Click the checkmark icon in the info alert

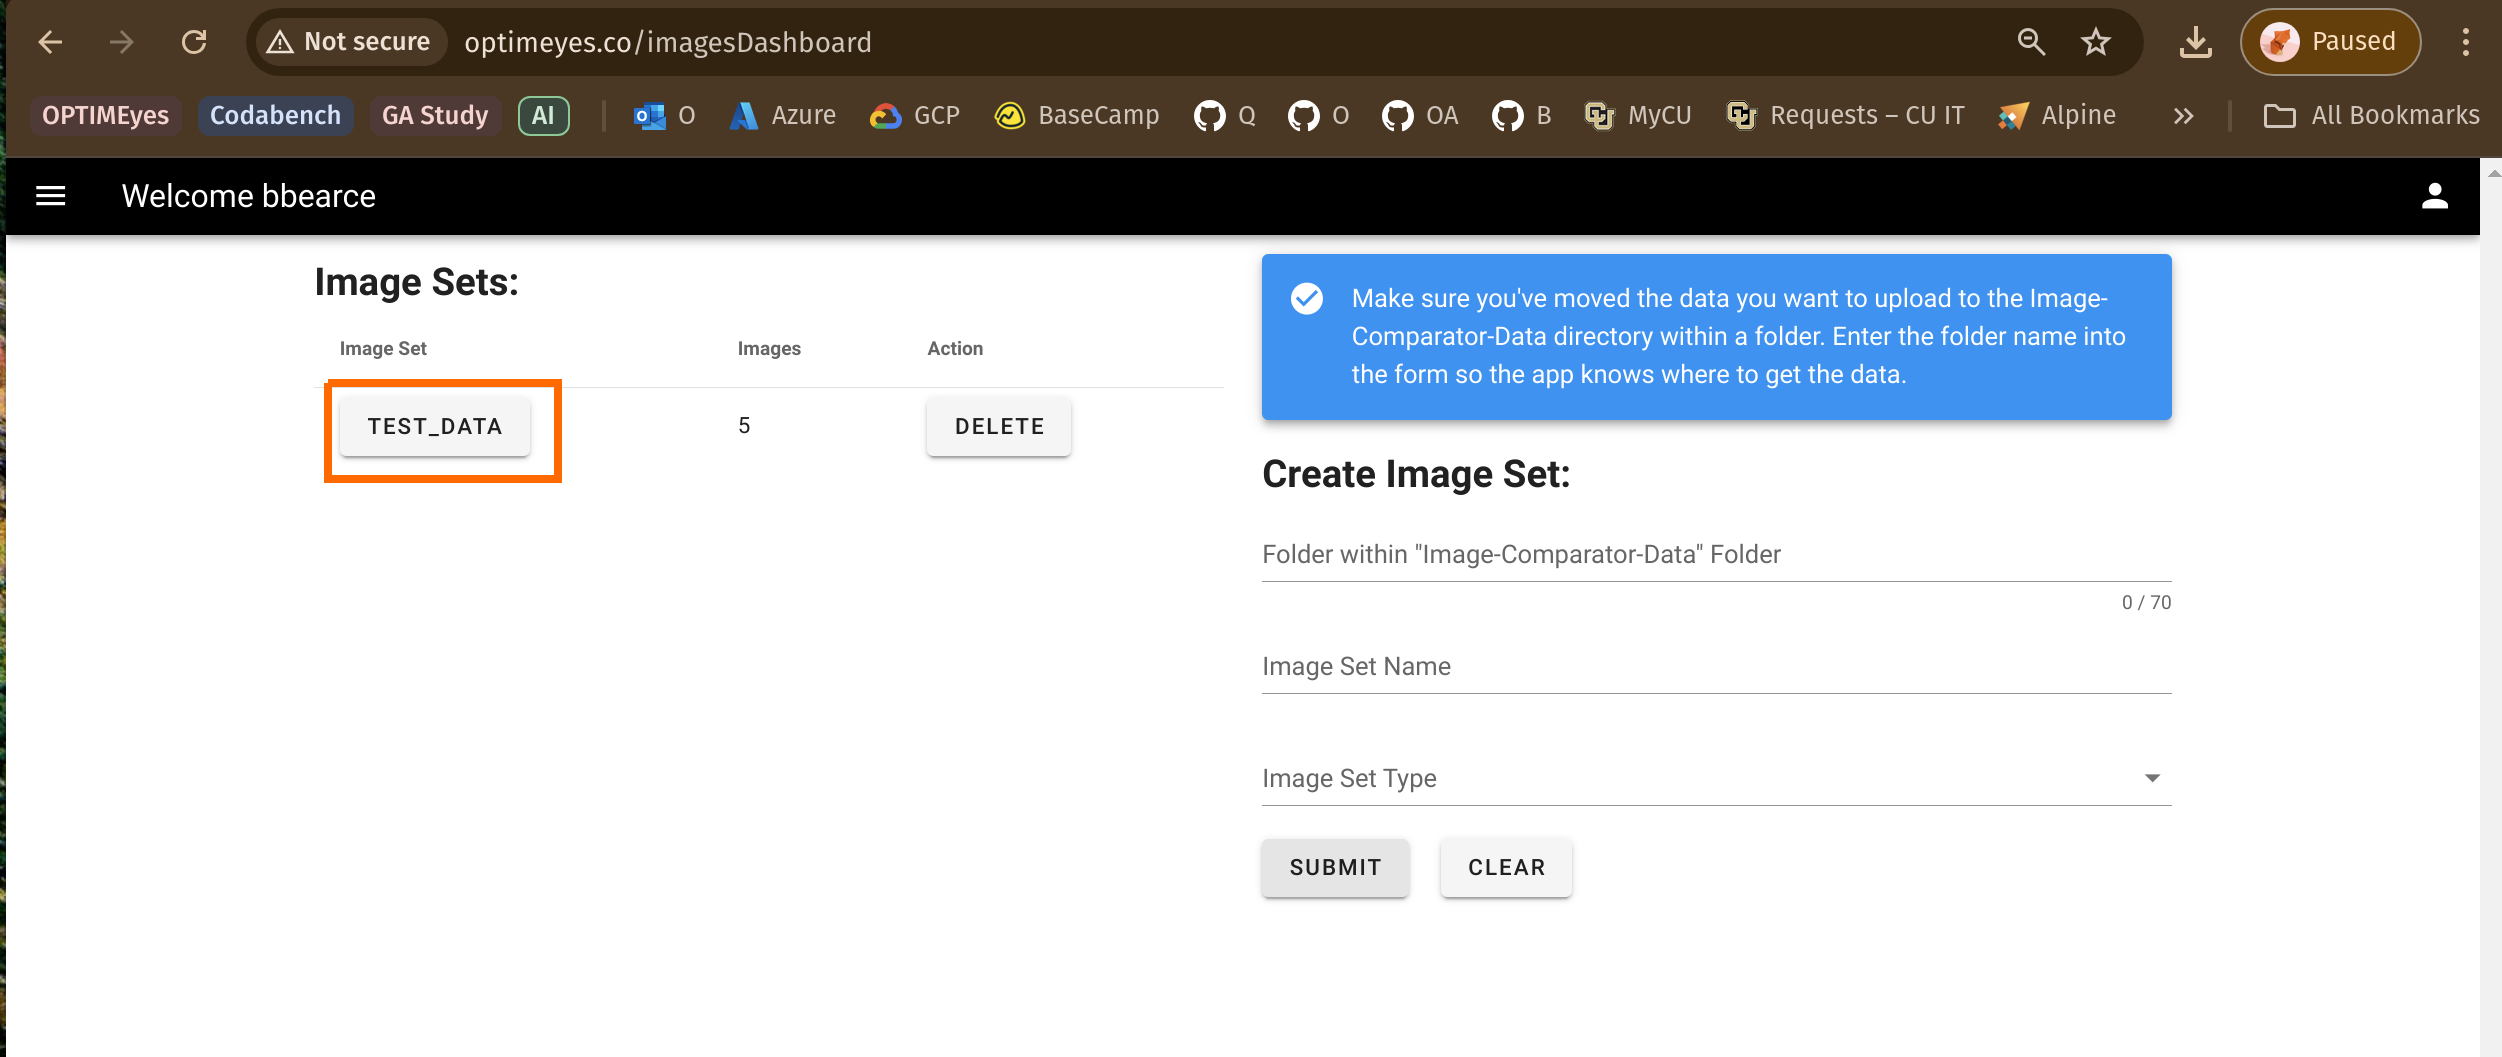[x=1307, y=298]
